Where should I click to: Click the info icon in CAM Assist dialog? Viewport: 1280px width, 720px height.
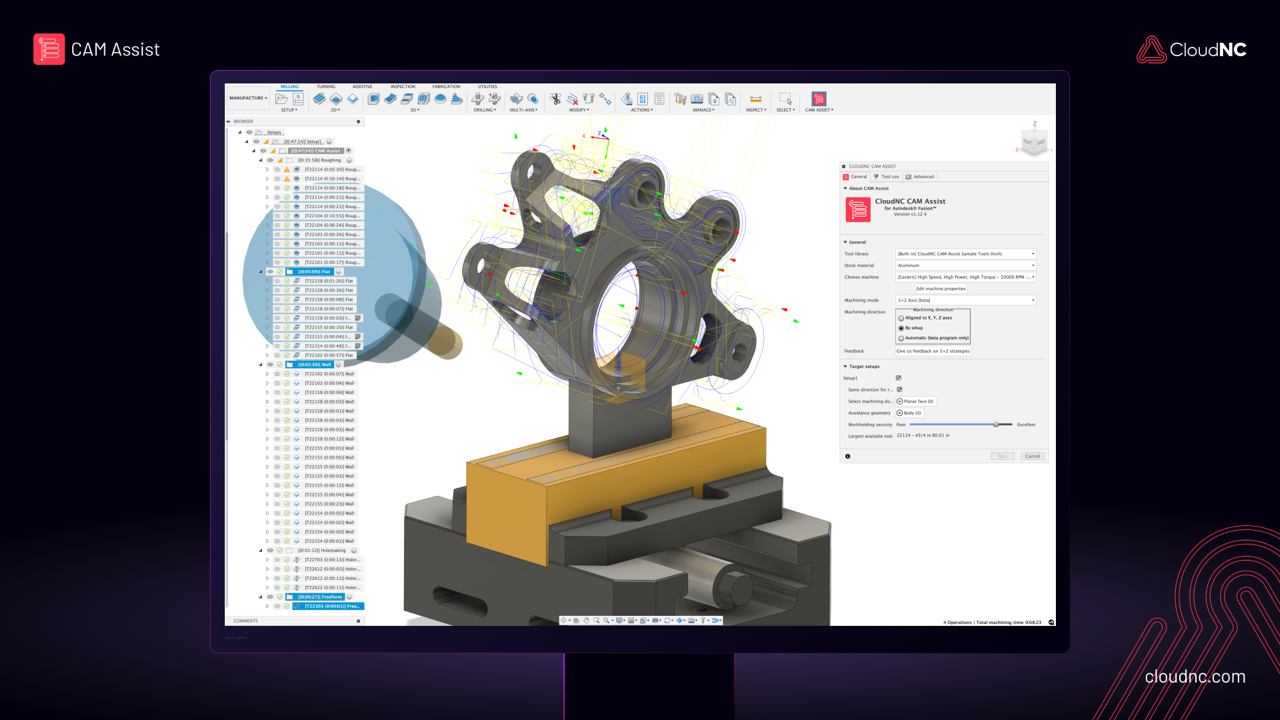[848, 456]
